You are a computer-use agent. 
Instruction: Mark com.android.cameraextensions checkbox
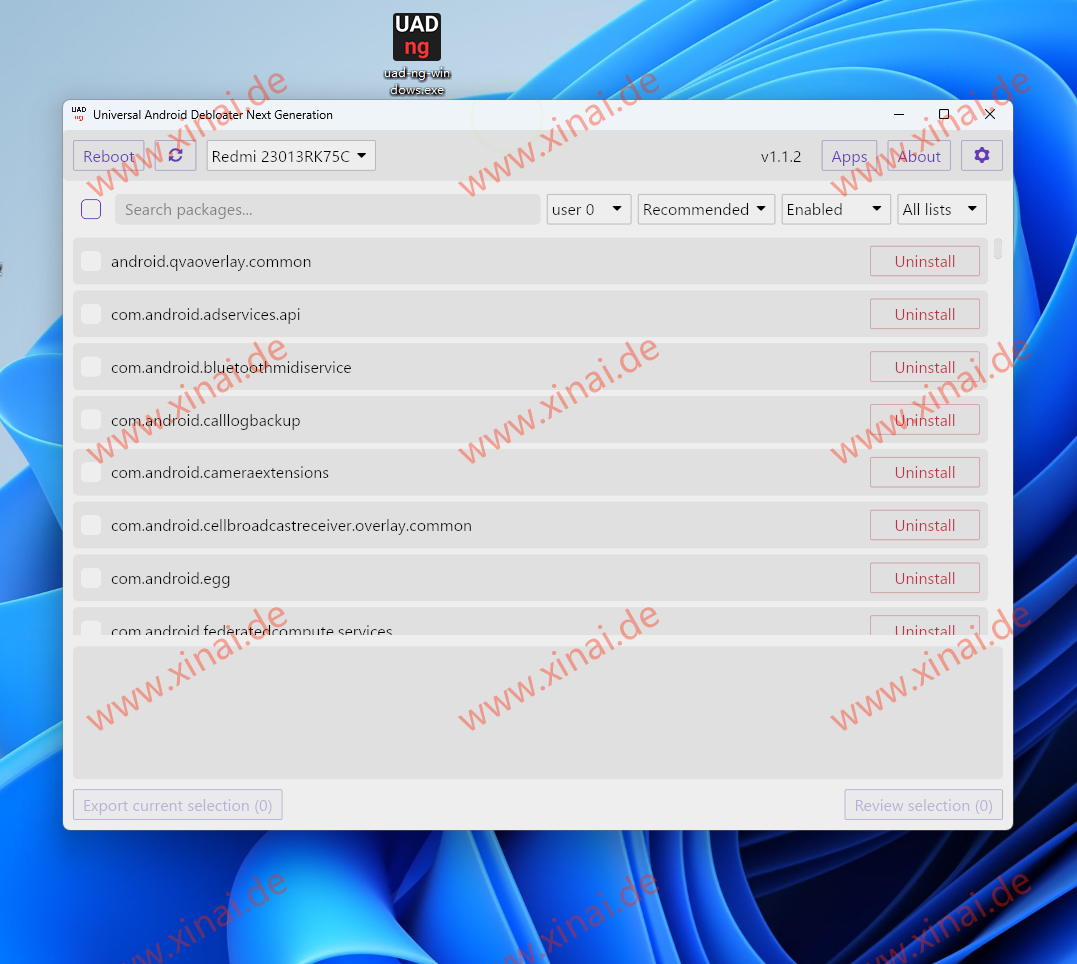[91, 473]
